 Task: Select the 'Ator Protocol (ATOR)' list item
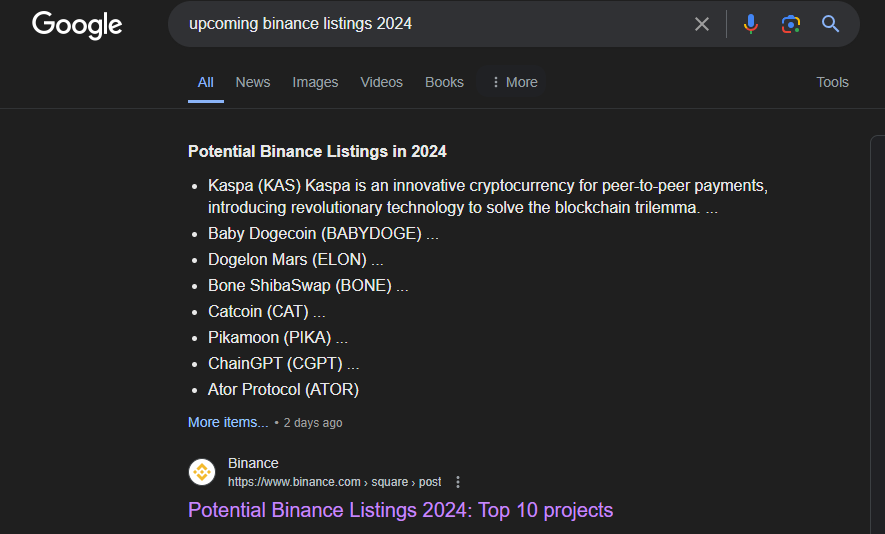click(283, 389)
